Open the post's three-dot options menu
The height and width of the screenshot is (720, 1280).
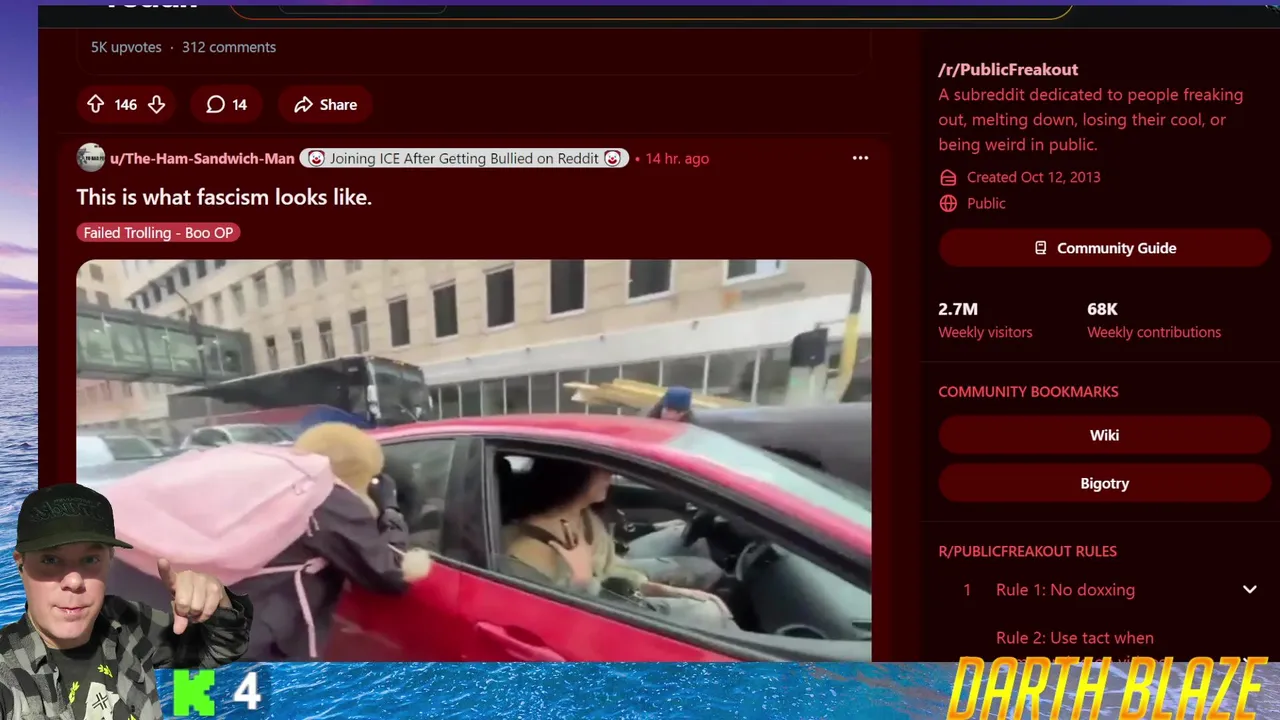860,158
